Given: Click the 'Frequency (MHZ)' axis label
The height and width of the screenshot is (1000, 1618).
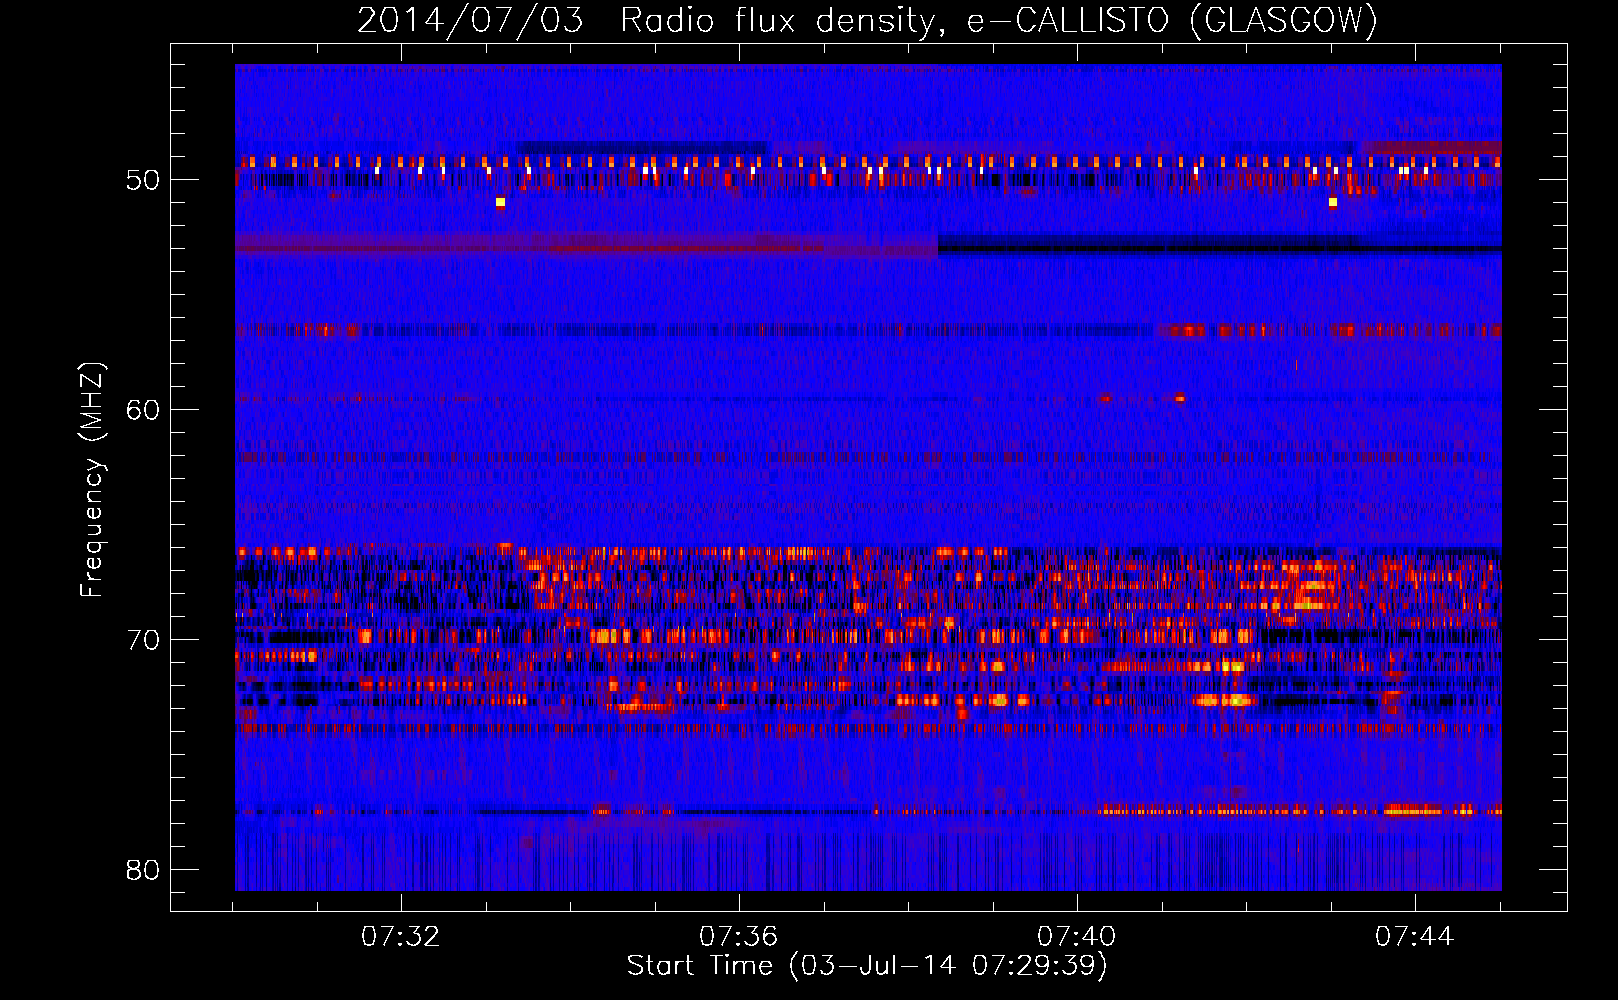Looking at the screenshot, I should tap(92, 480).
